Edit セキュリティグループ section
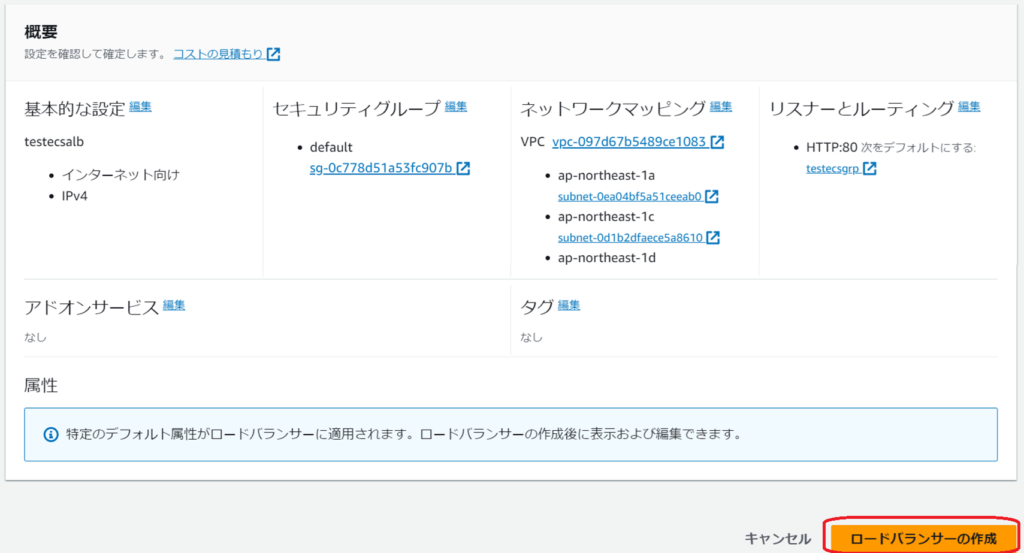Screen dimensions: 1024x553 point(456,107)
